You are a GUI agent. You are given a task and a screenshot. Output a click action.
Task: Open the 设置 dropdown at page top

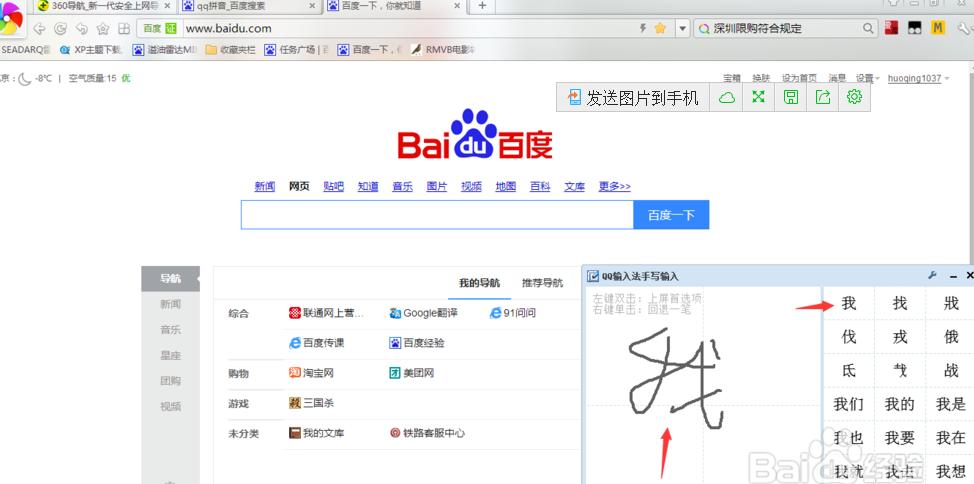[867, 78]
